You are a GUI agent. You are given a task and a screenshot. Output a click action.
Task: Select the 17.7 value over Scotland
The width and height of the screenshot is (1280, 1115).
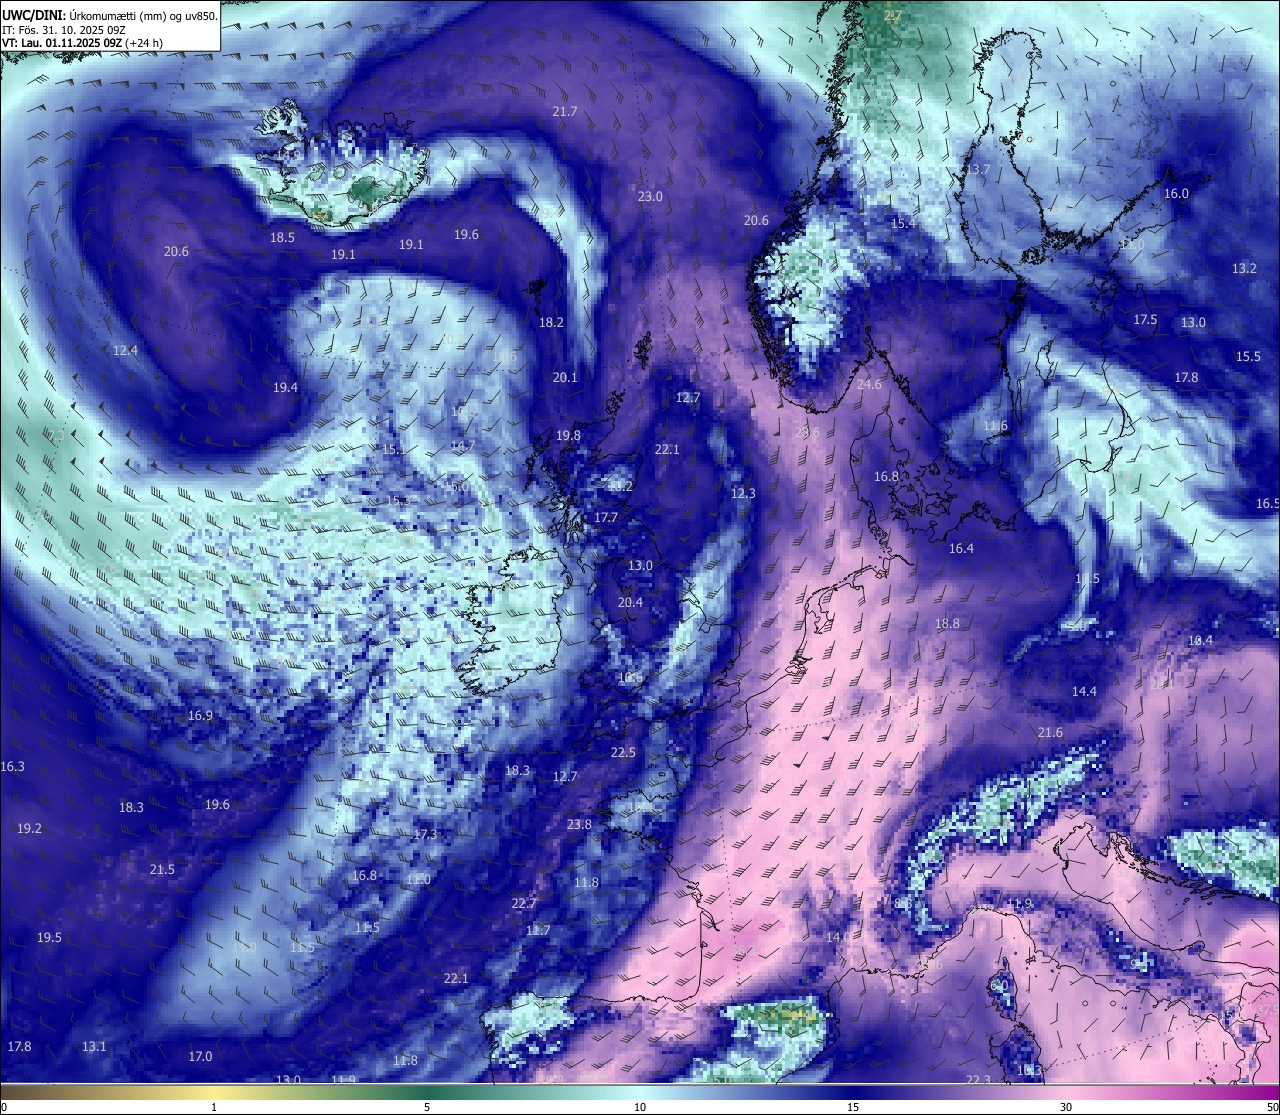tap(605, 517)
